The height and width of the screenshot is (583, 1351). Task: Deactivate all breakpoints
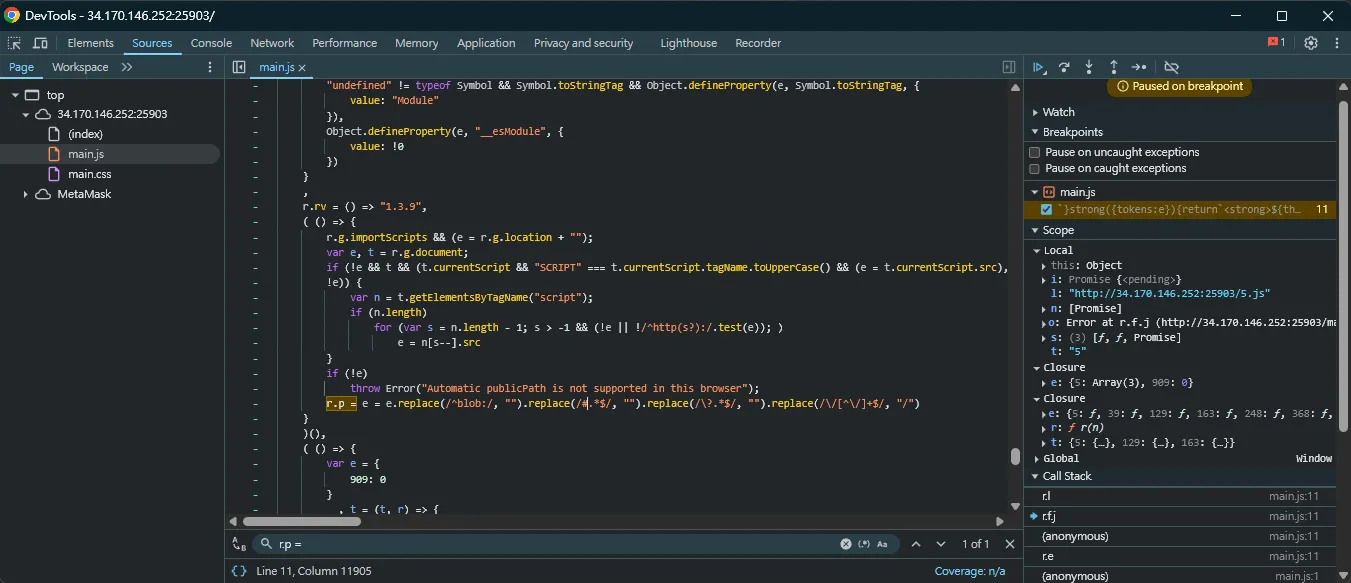[x=1171, y=67]
